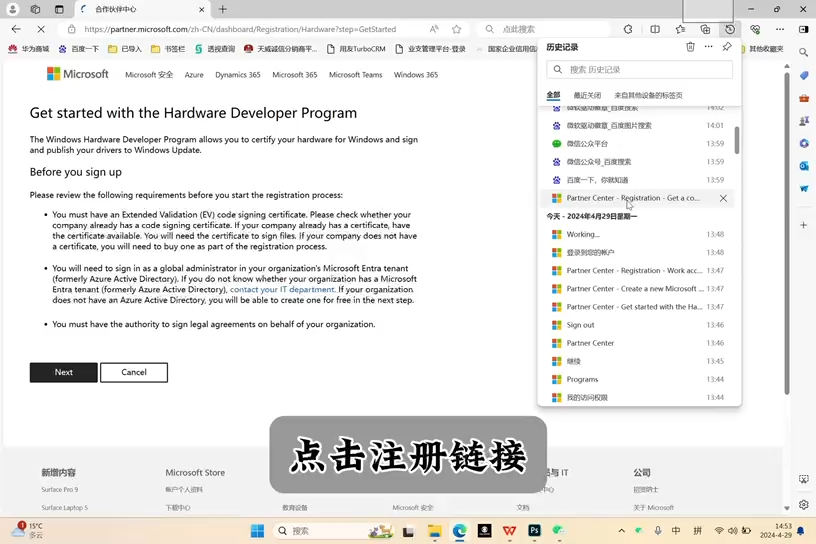The width and height of the screenshot is (816, 544).
Task: Open 百度一下，你就知道 history entry
Action: click(638, 180)
